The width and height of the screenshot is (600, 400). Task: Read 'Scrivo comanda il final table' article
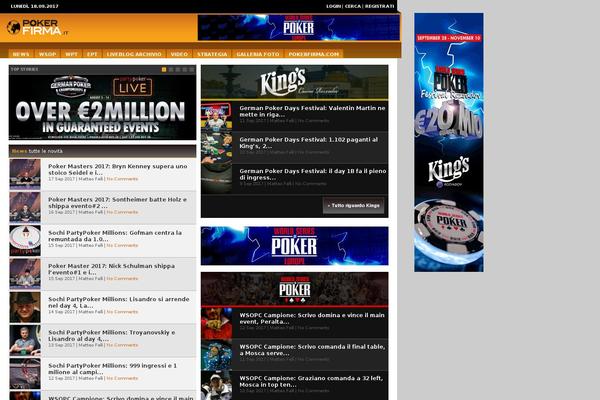312,349
